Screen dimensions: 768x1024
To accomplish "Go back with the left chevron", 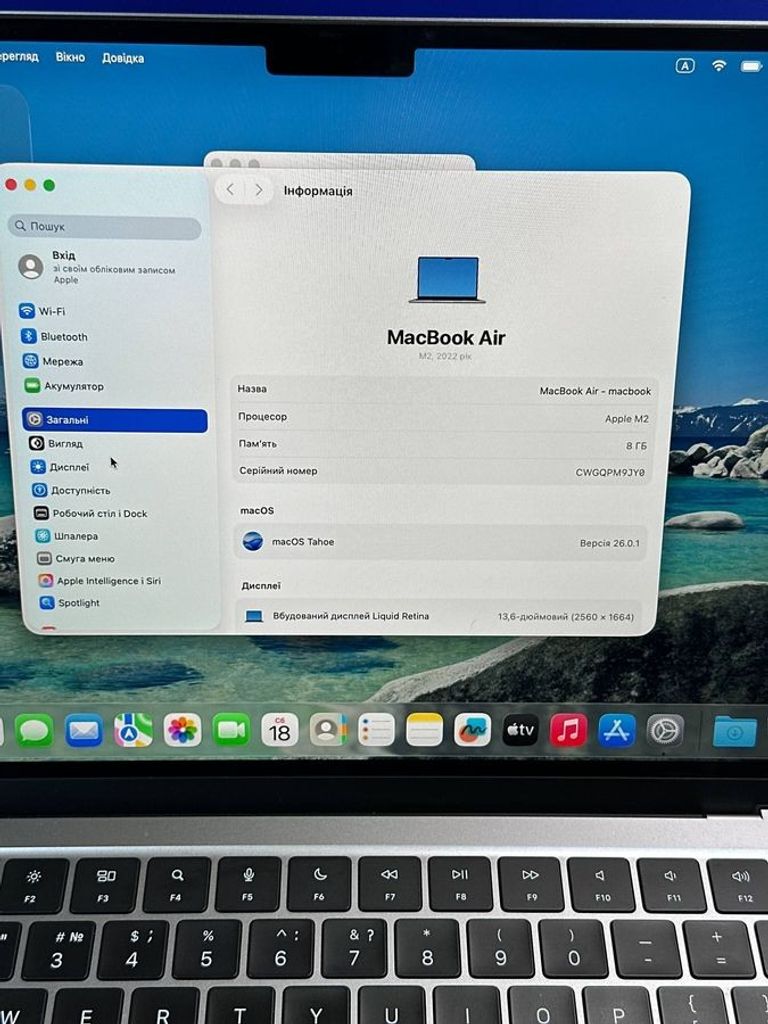I will pos(230,189).
